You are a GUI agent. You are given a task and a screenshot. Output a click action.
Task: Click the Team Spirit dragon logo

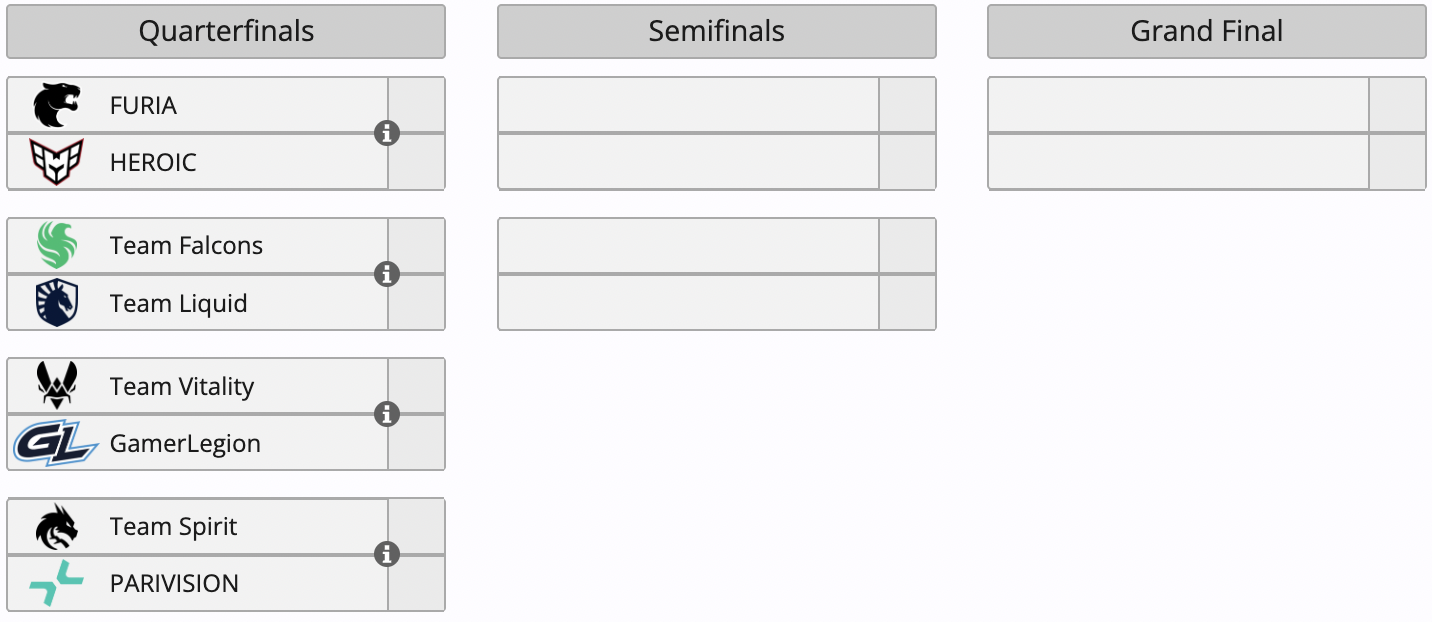[56, 527]
